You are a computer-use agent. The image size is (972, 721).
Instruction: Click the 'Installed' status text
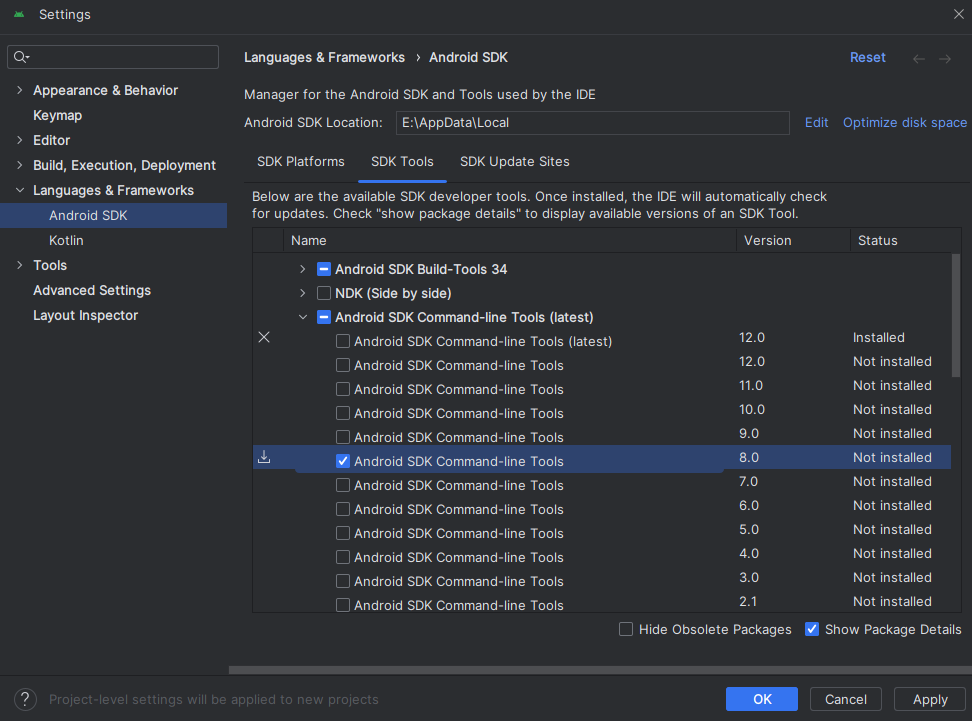(878, 338)
